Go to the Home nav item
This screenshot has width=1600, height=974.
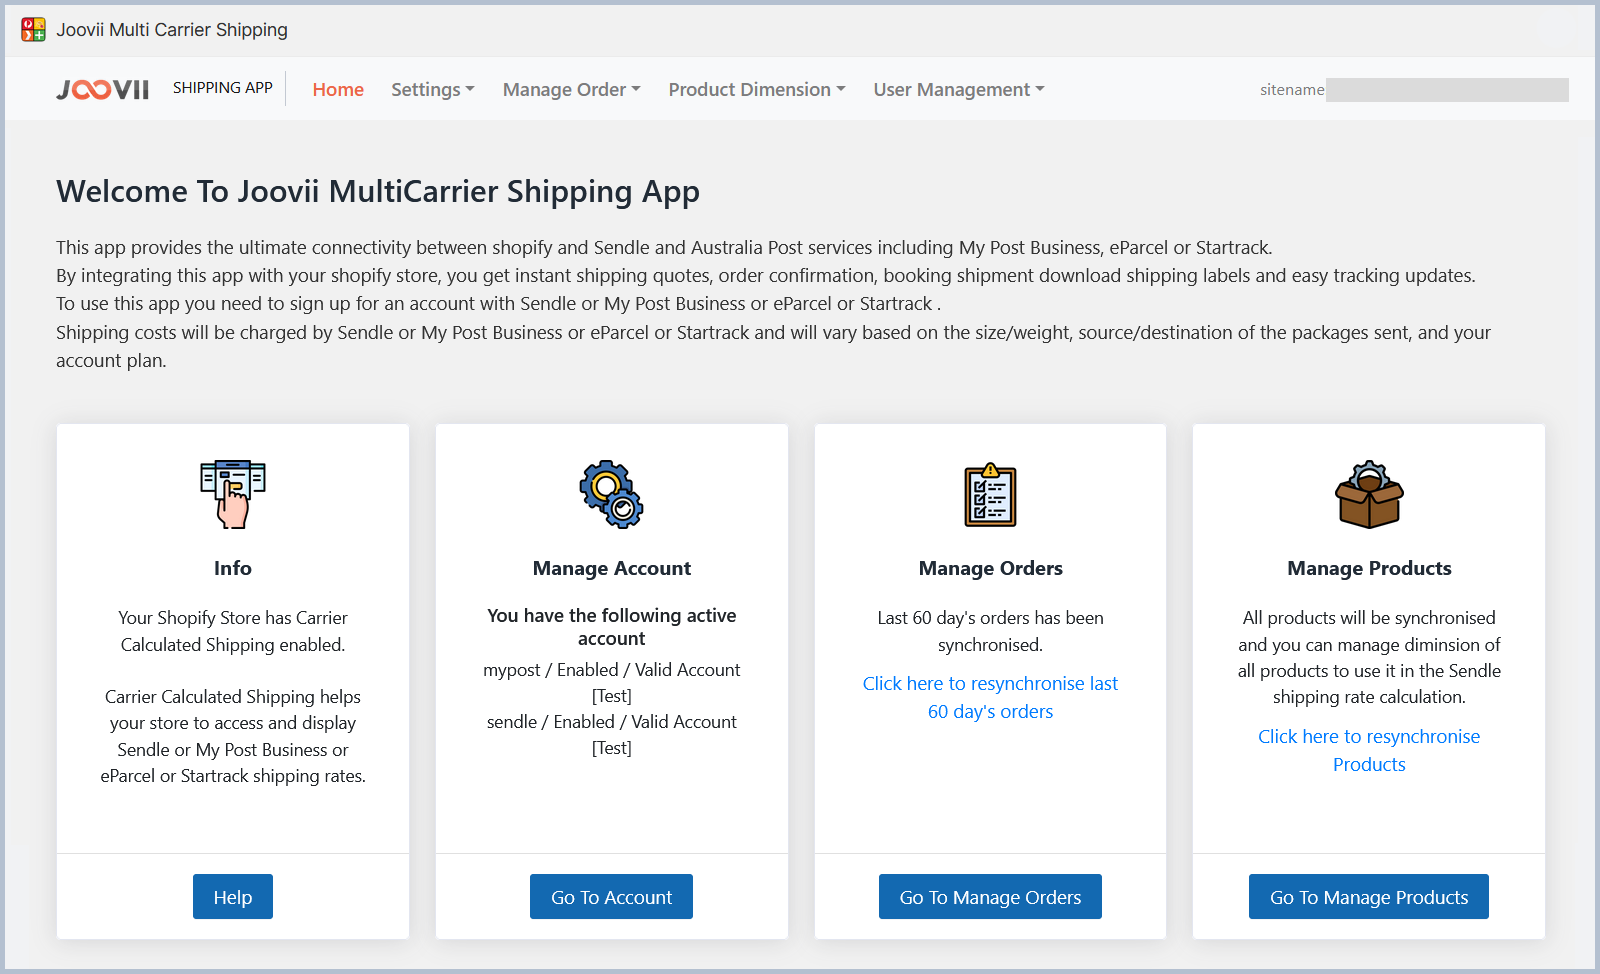click(x=338, y=90)
